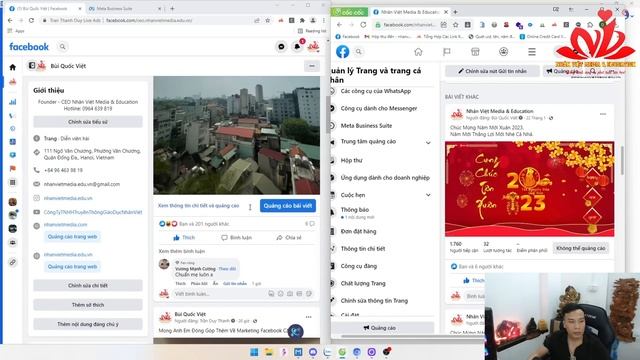
Task: Click link icon at bottom of left sidebar
Action: point(13,262)
